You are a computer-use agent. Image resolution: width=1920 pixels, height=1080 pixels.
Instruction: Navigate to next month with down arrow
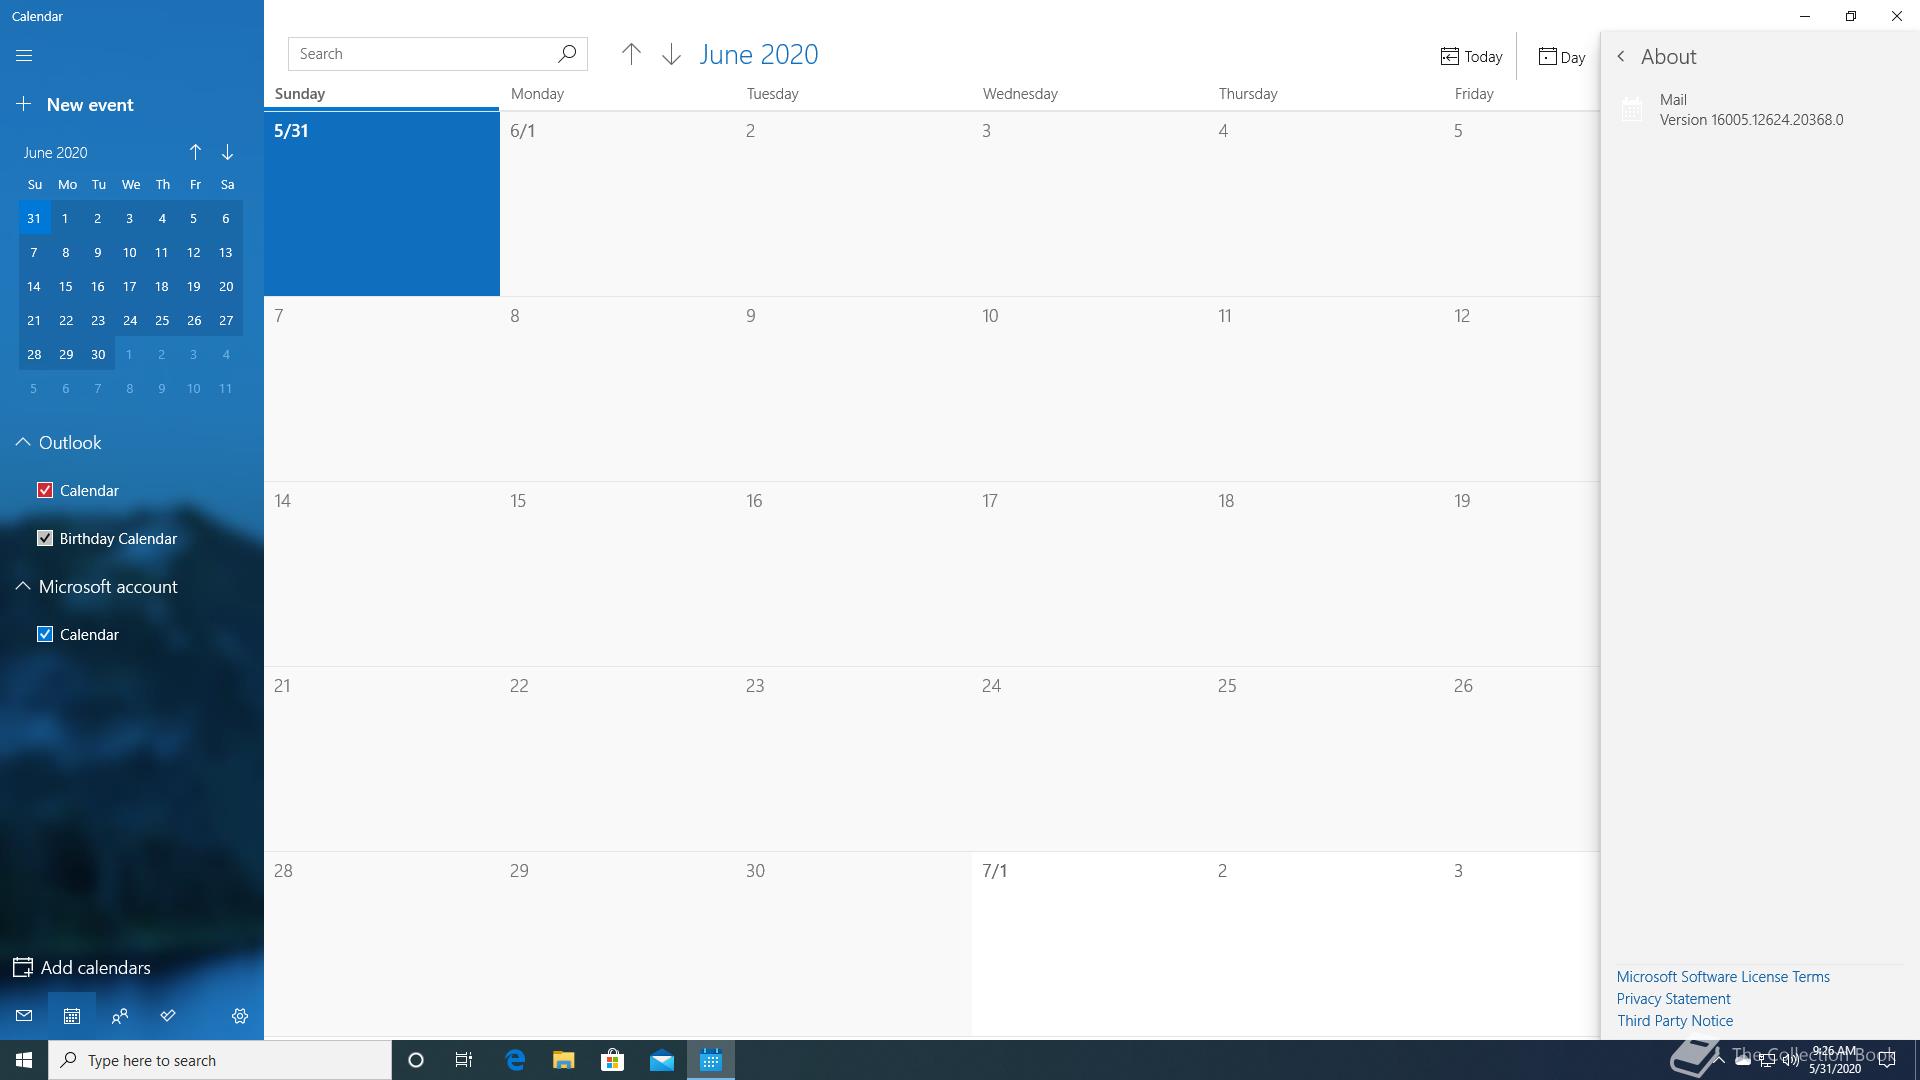coord(671,54)
